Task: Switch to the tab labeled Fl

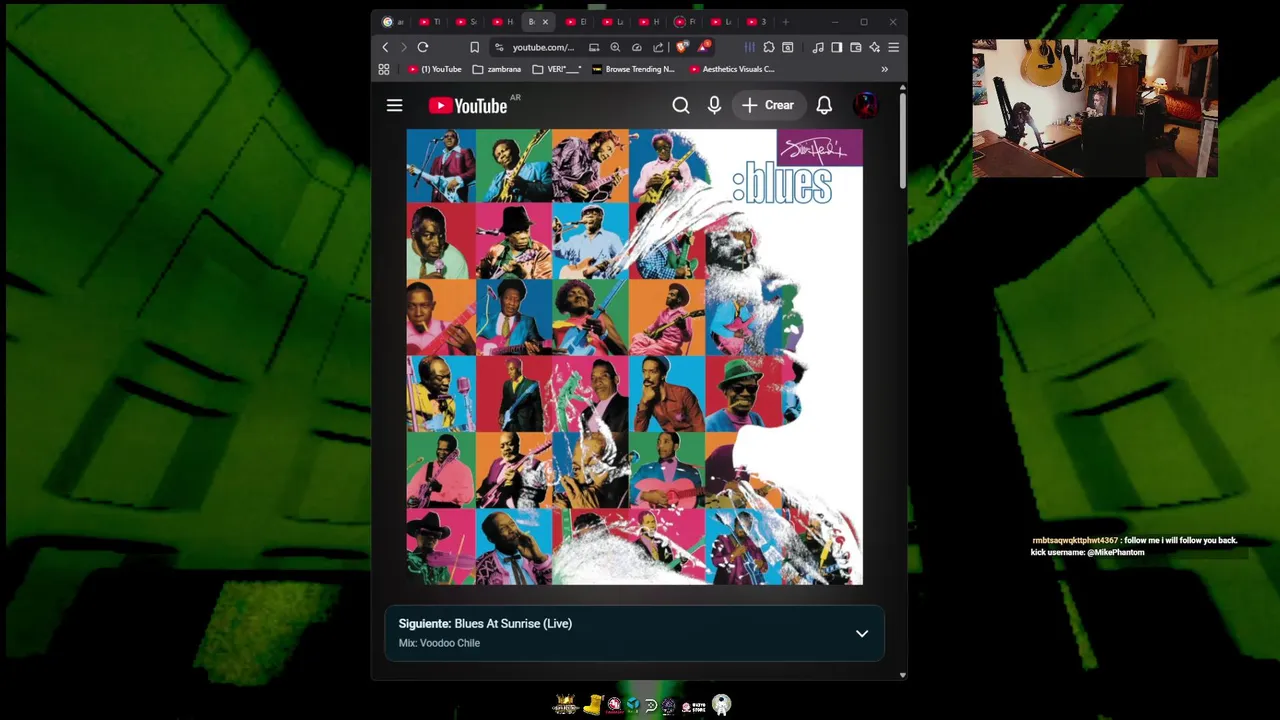Action: pyautogui.click(x=686, y=22)
